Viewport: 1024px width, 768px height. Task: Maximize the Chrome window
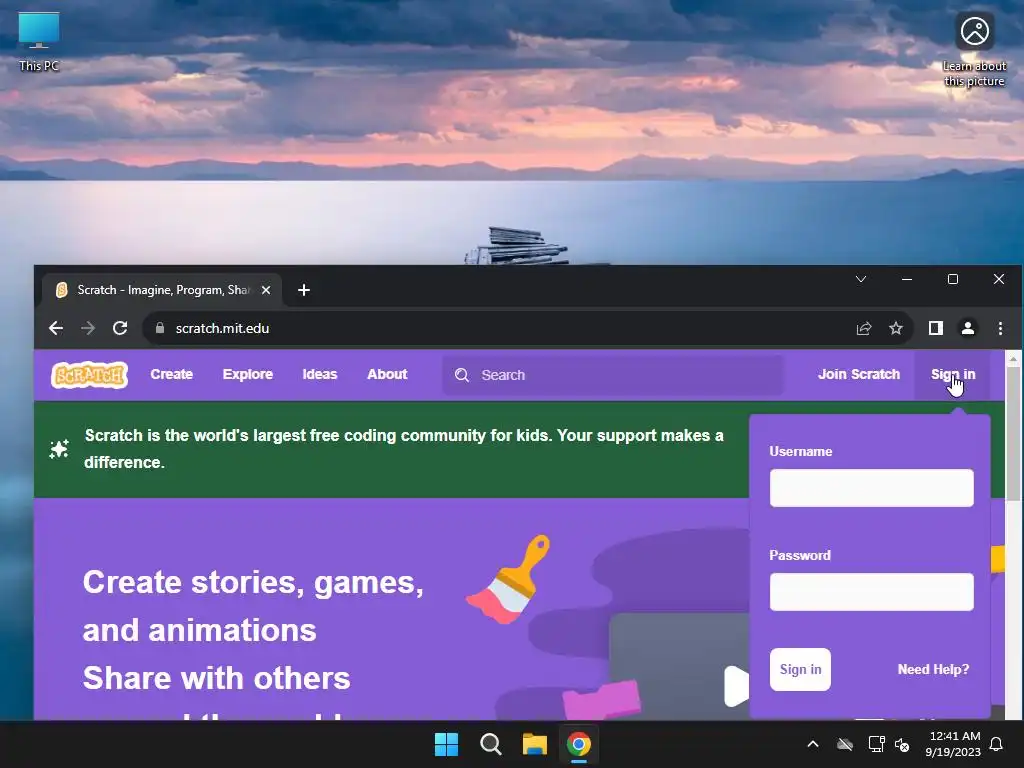(x=953, y=279)
